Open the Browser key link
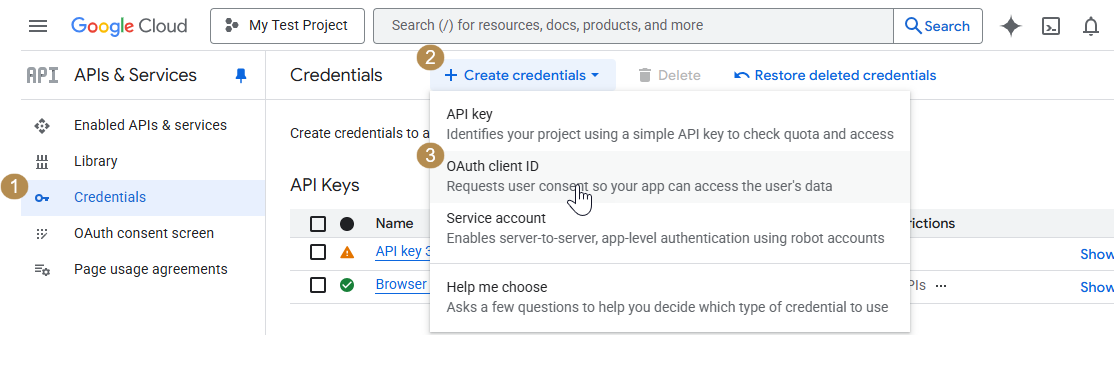The image size is (1114, 373). 401,285
